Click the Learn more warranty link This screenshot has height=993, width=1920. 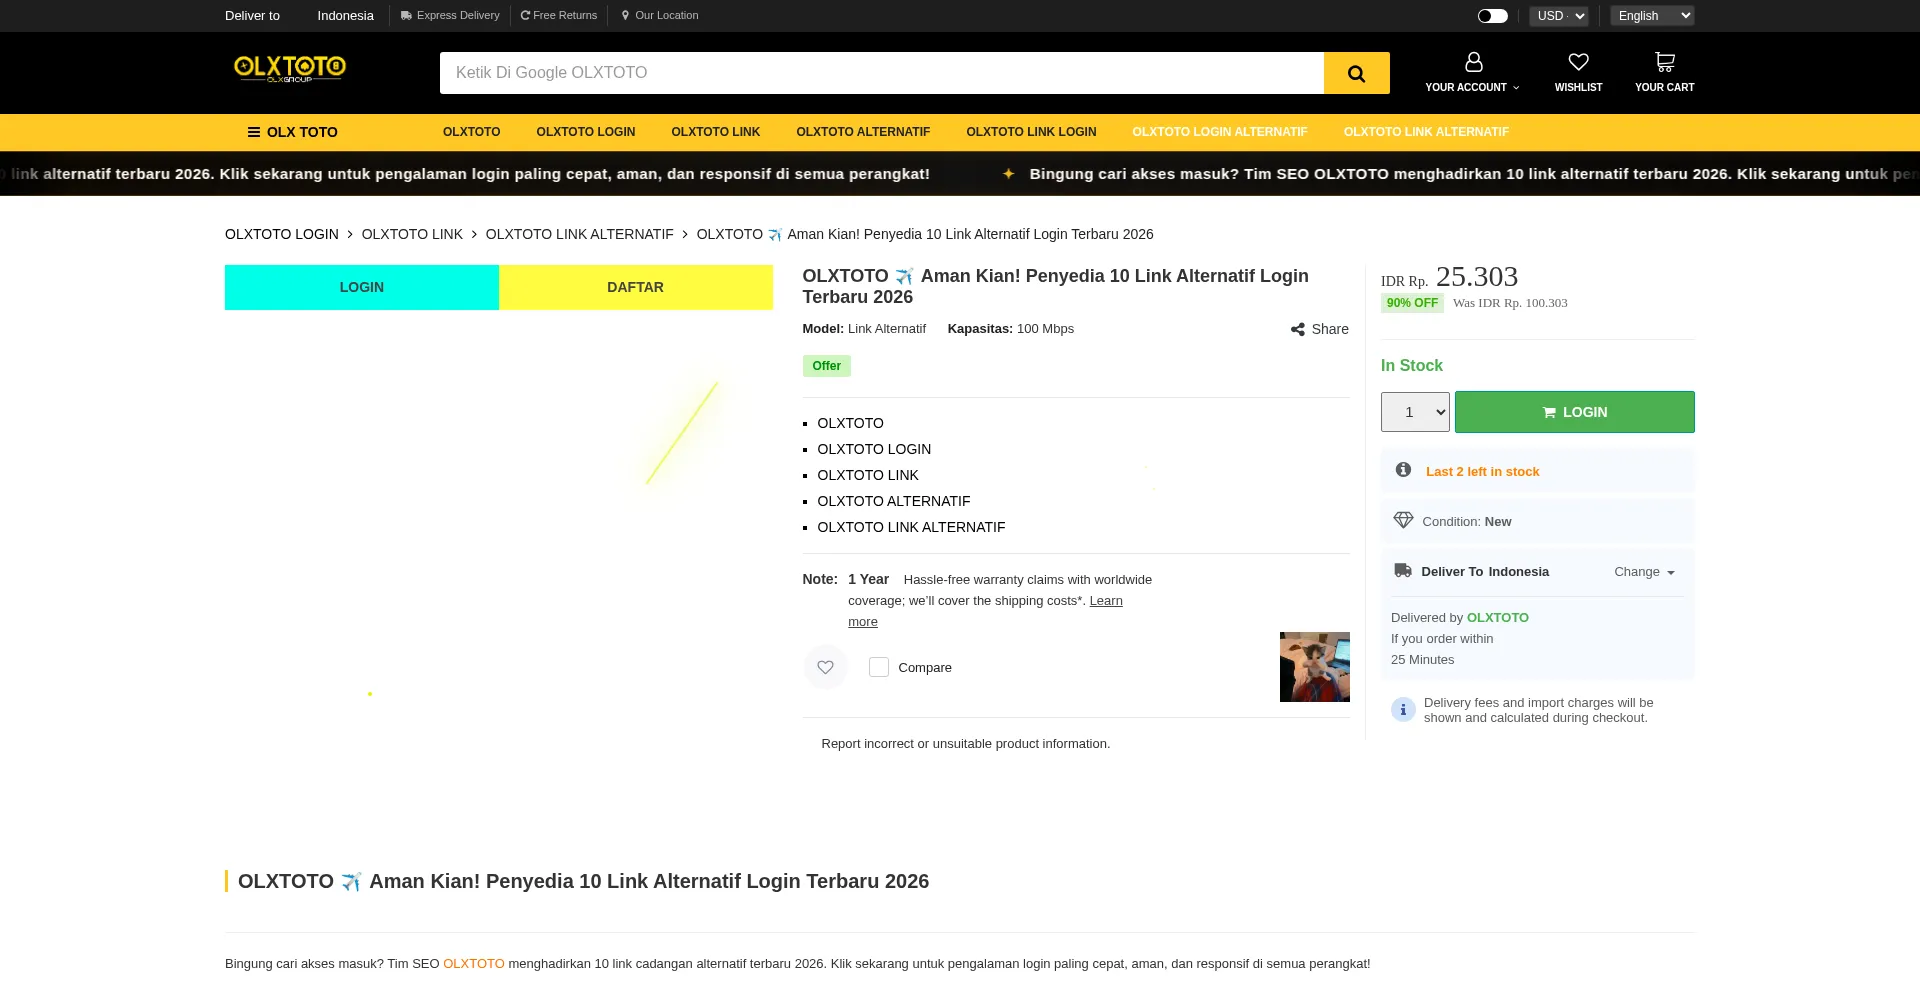[x=1106, y=601]
